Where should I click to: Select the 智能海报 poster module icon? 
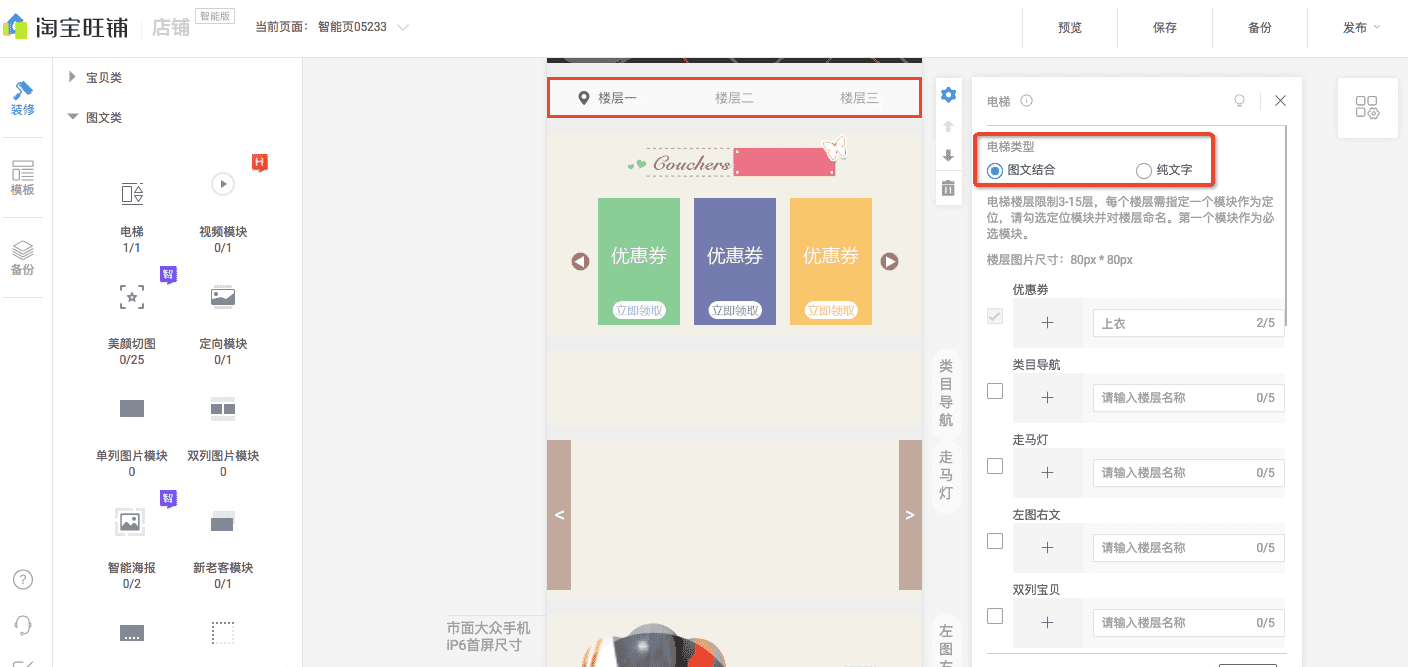point(130,521)
